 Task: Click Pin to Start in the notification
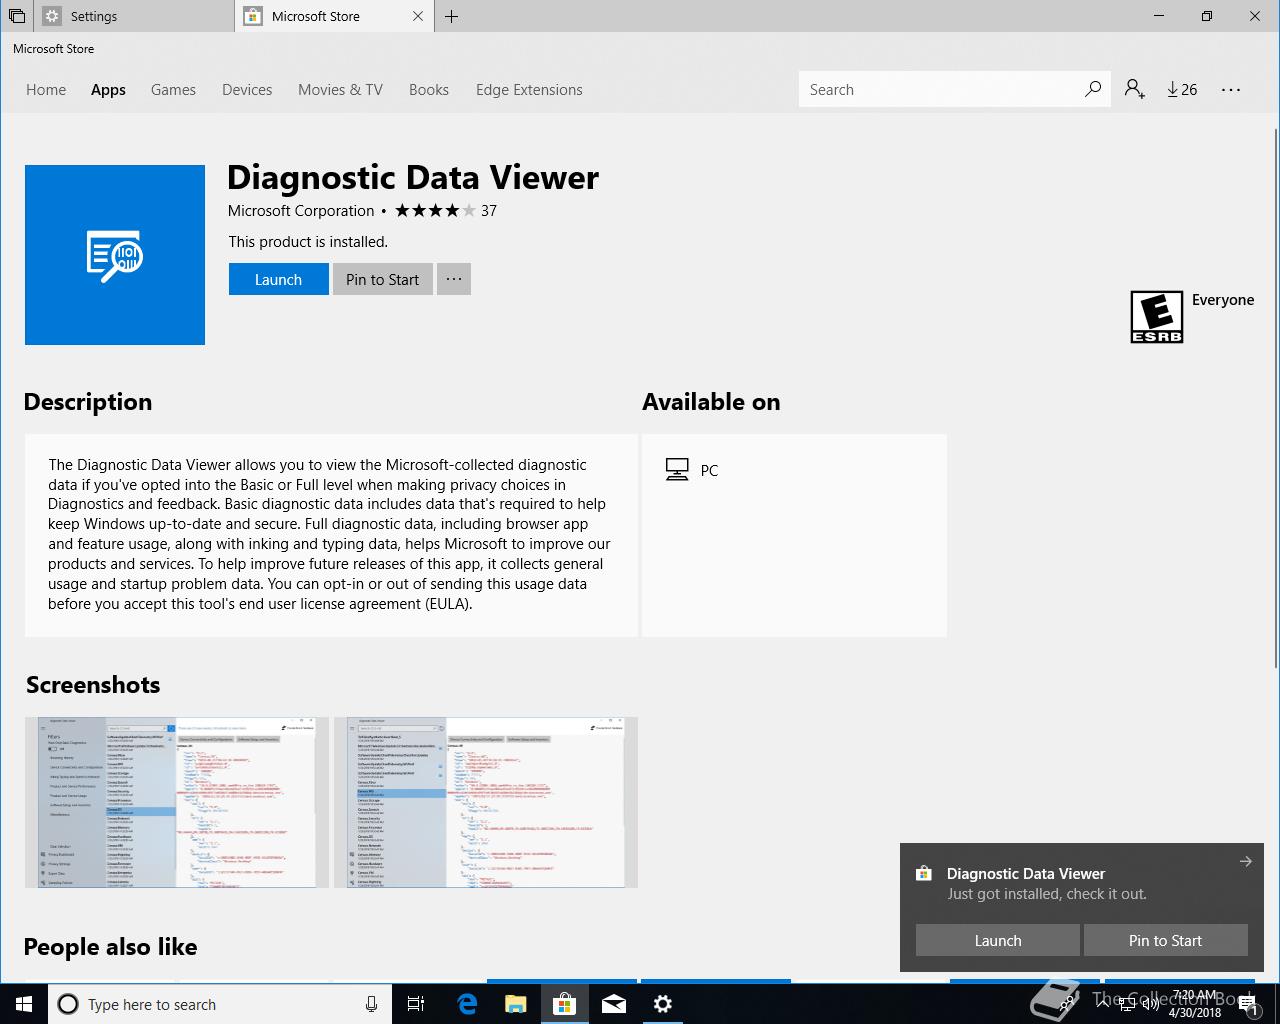[1165, 940]
